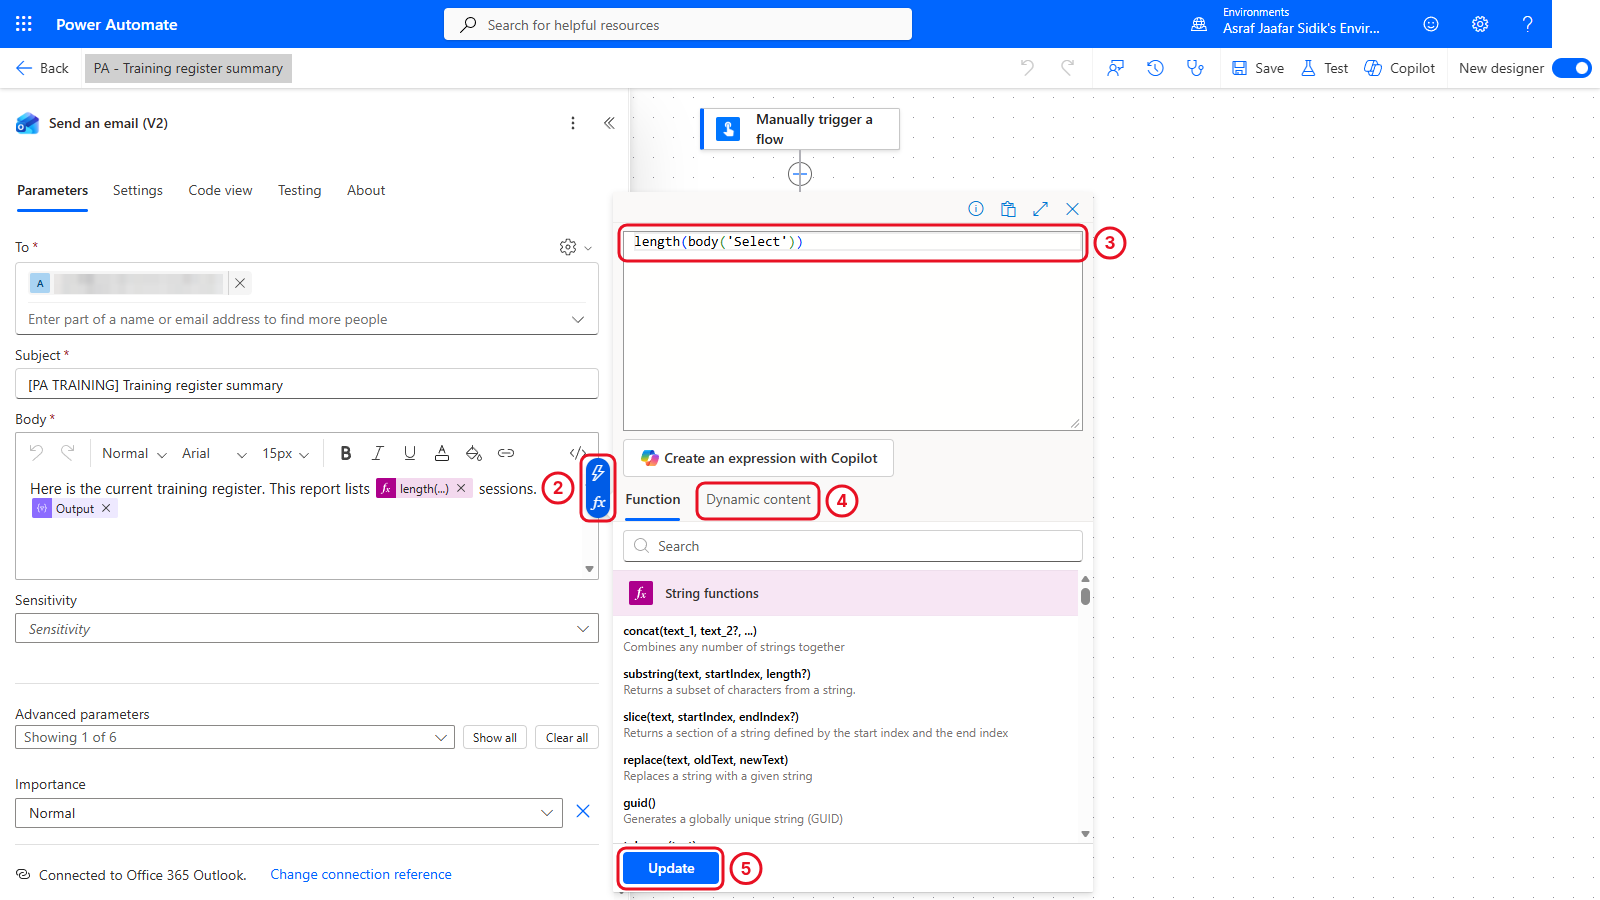Click the Show all button
This screenshot has height=900, width=1600.
click(x=495, y=737)
